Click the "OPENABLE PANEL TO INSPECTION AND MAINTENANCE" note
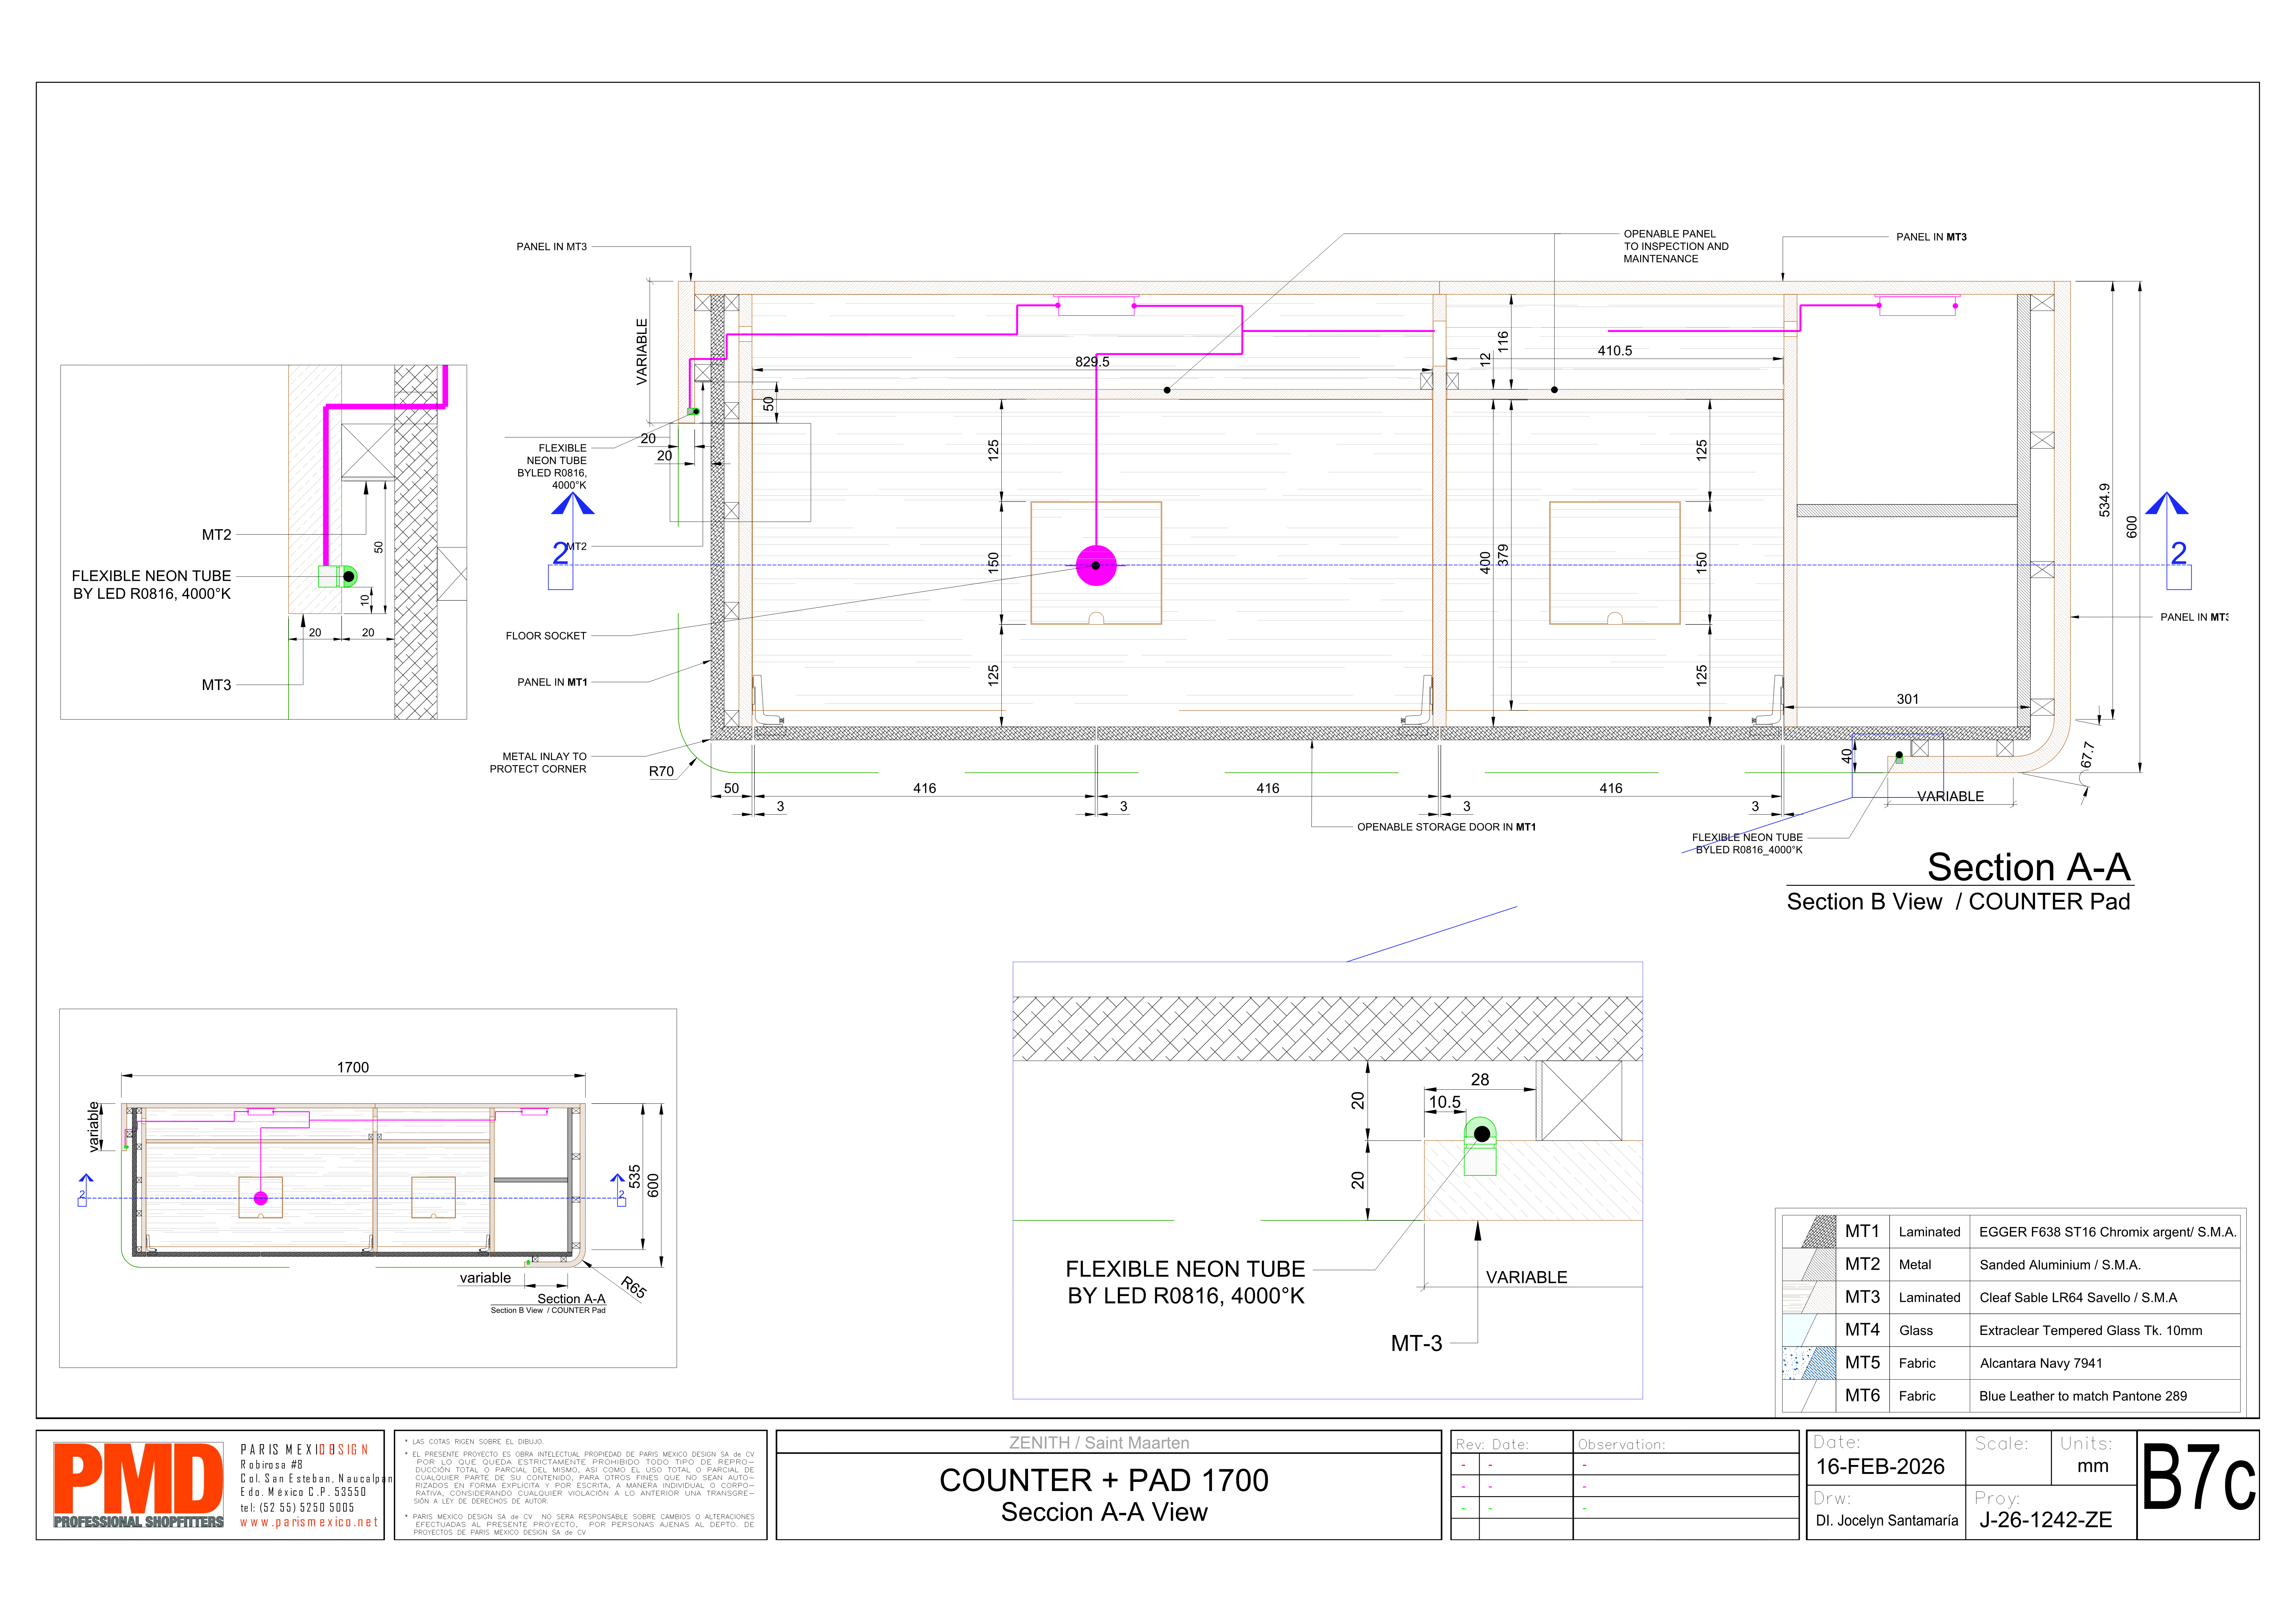Image resolution: width=2296 pixels, height=1622 pixels. [x=1676, y=246]
